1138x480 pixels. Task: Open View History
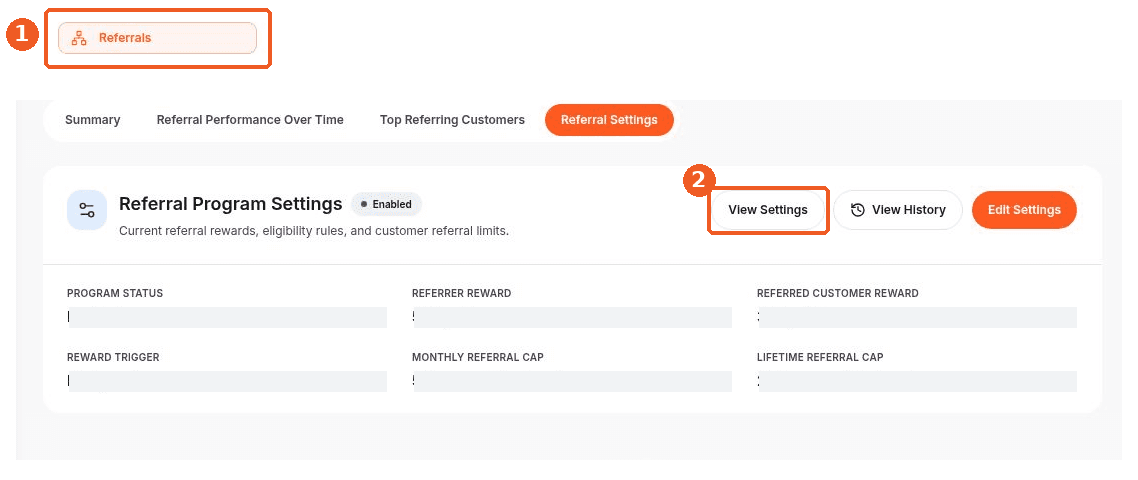[898, 210]
